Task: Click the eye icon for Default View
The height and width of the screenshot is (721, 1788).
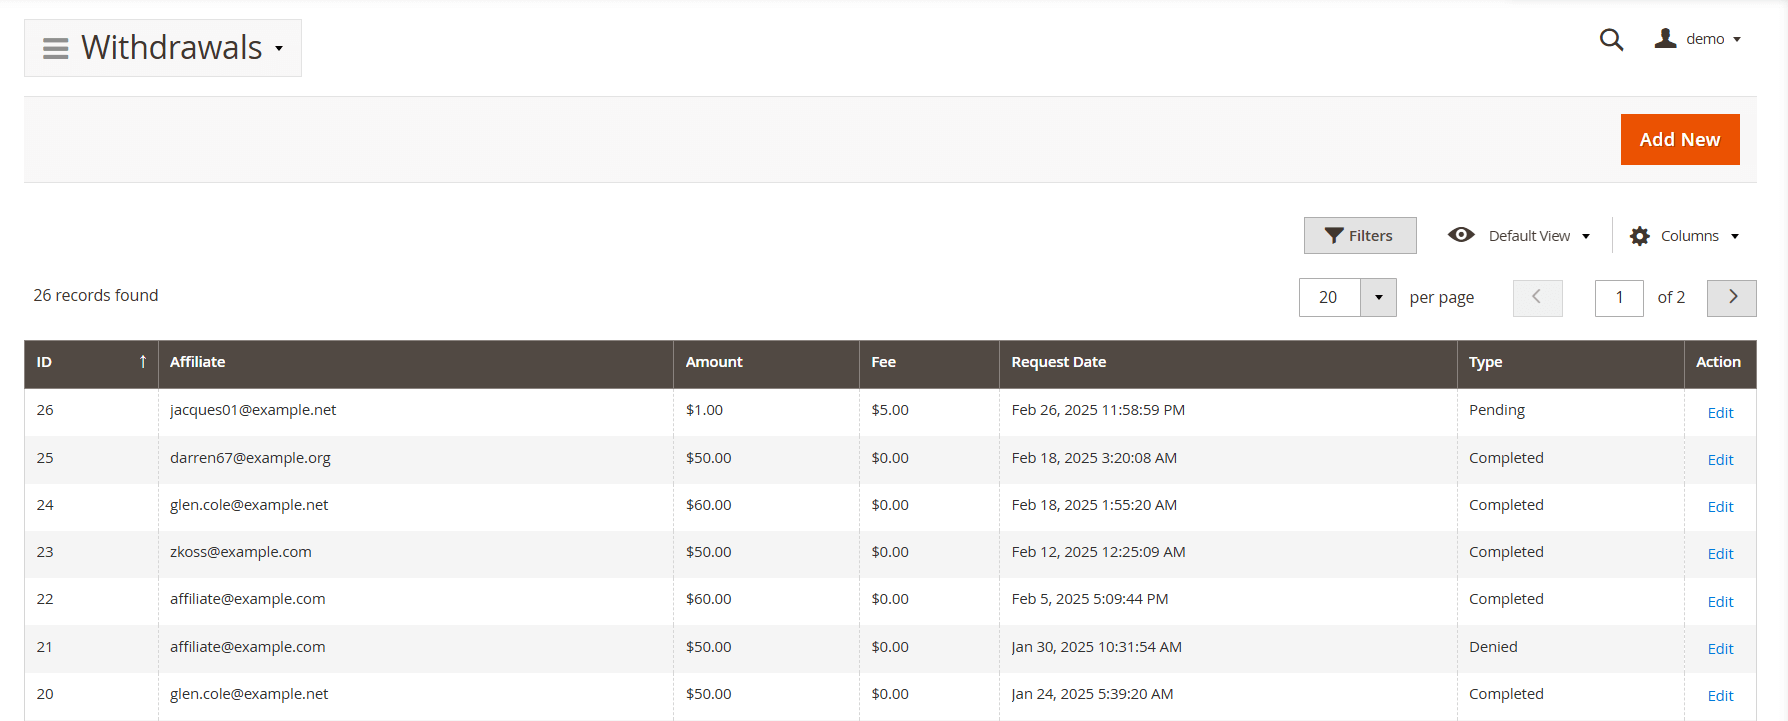Action: point(1461,235)
